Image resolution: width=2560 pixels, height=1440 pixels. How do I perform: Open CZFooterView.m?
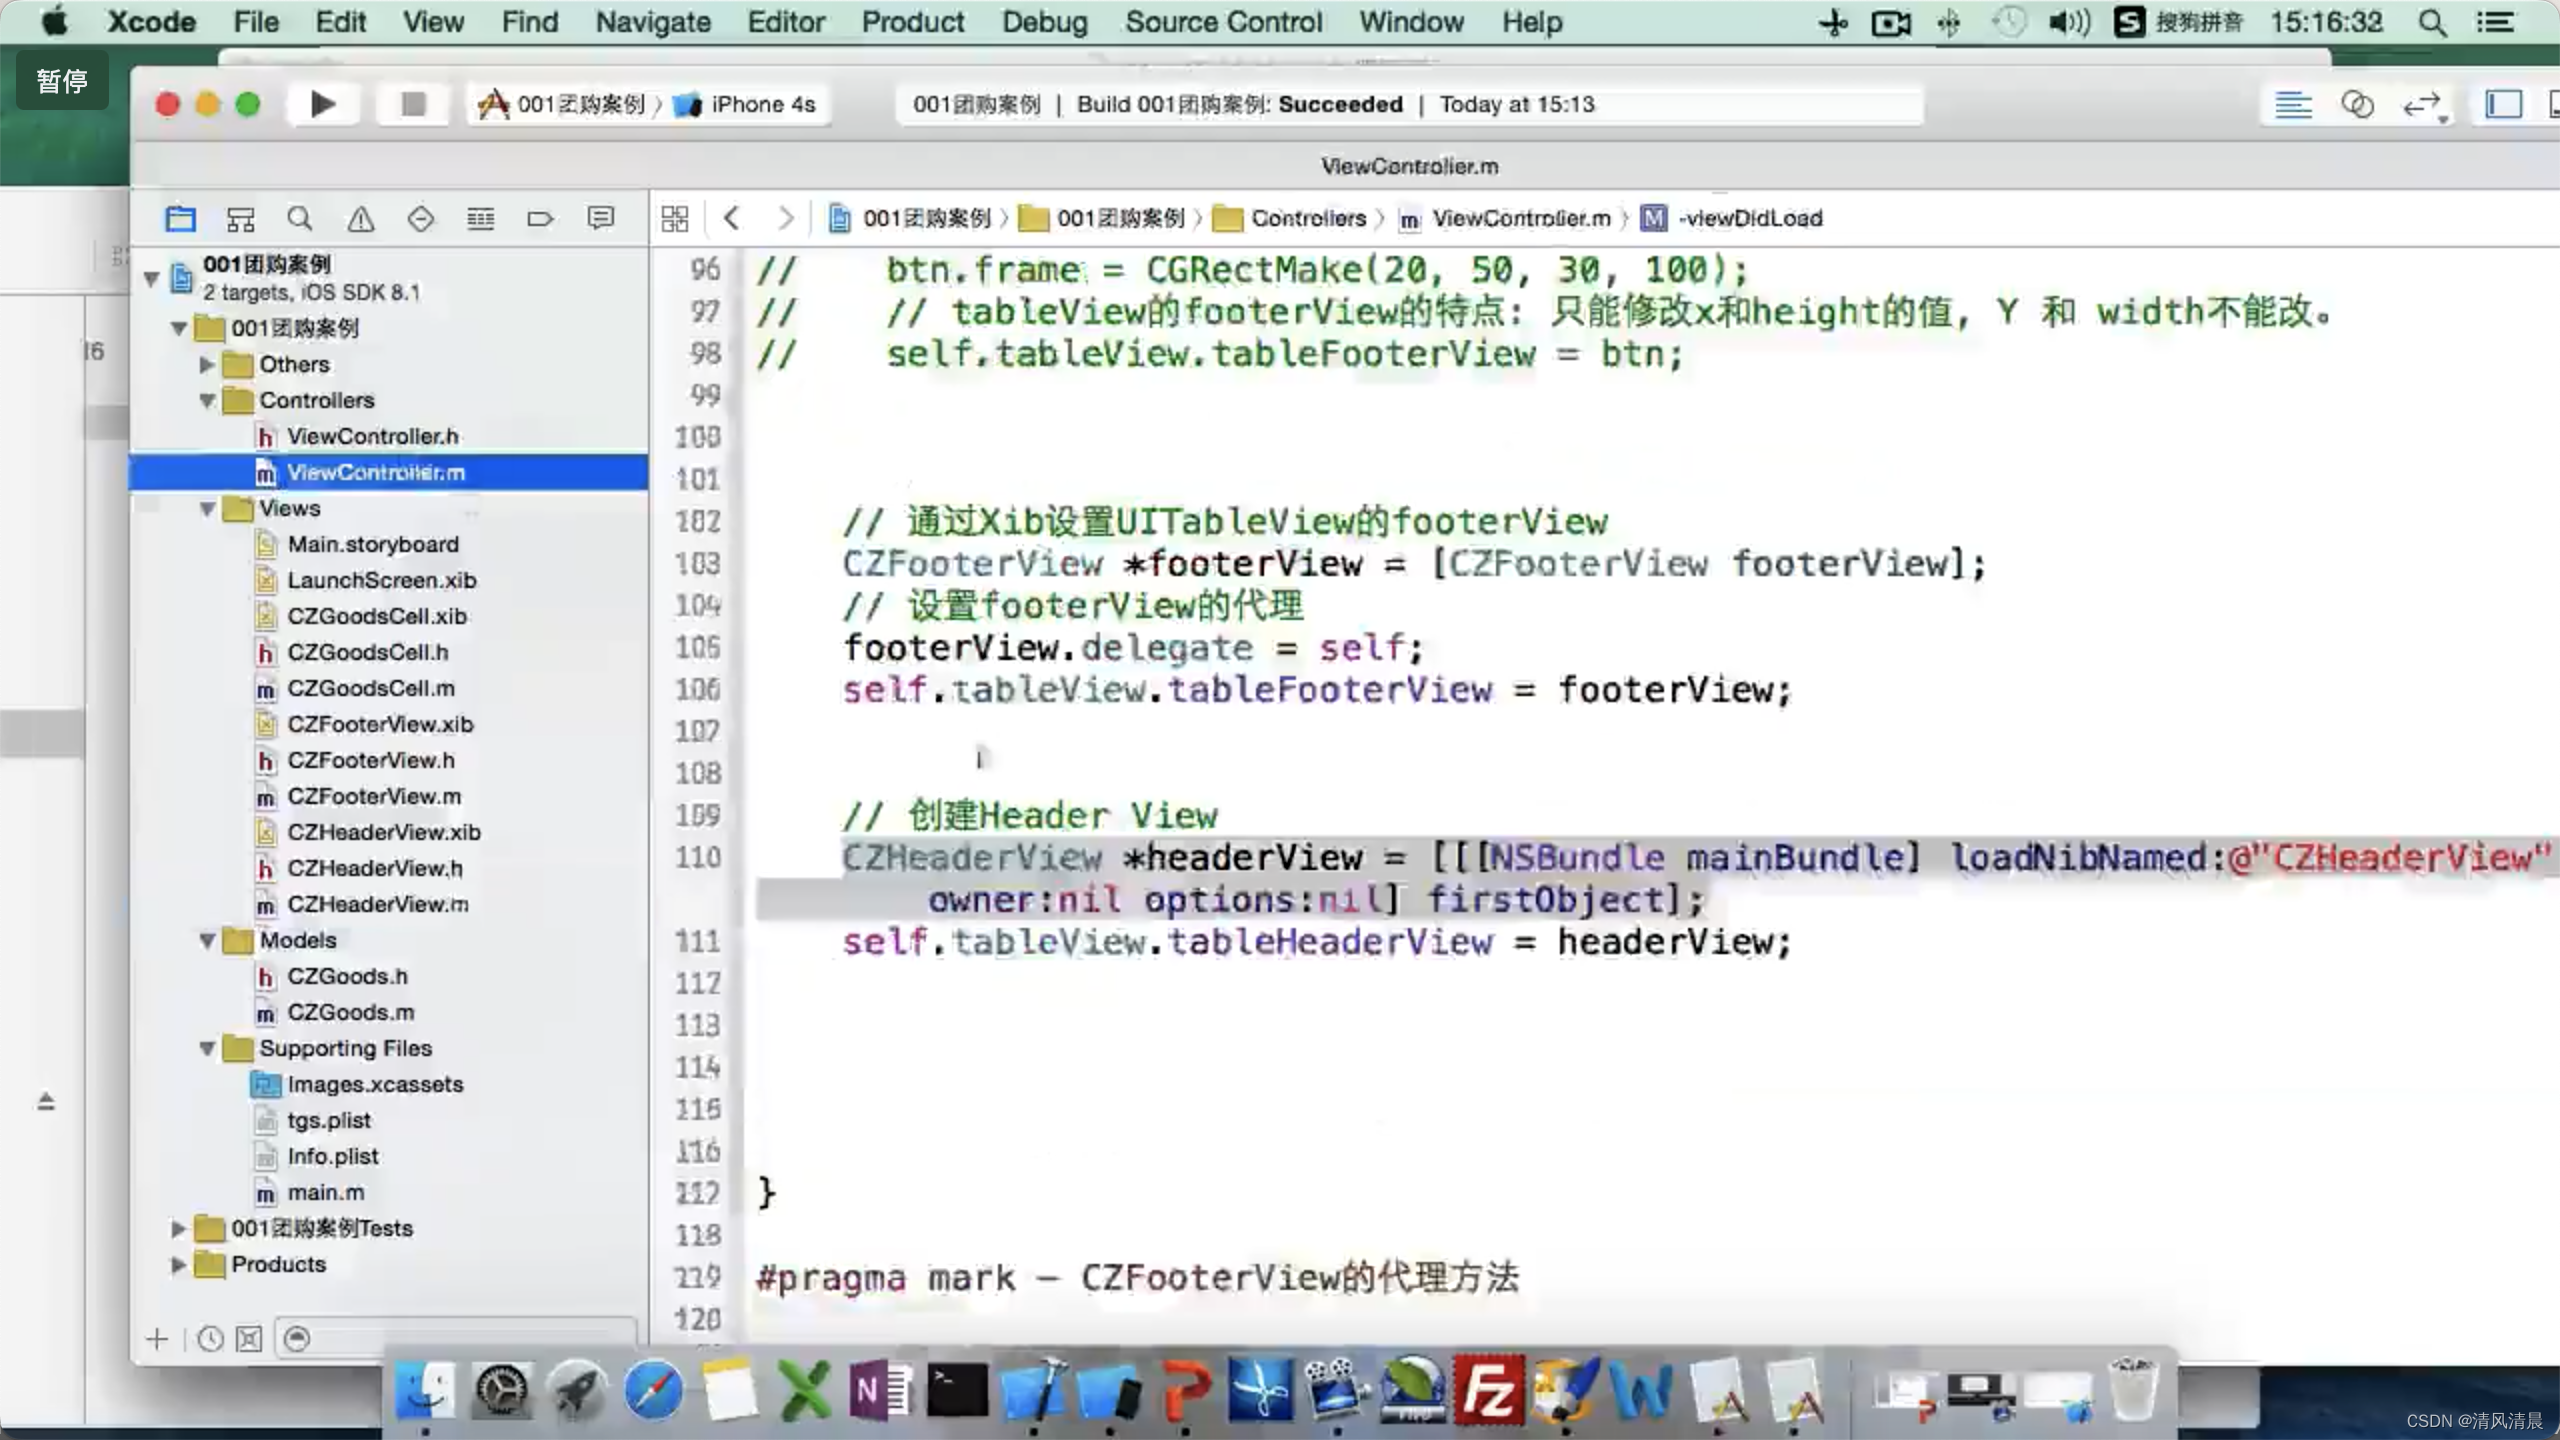pos(374,796)
